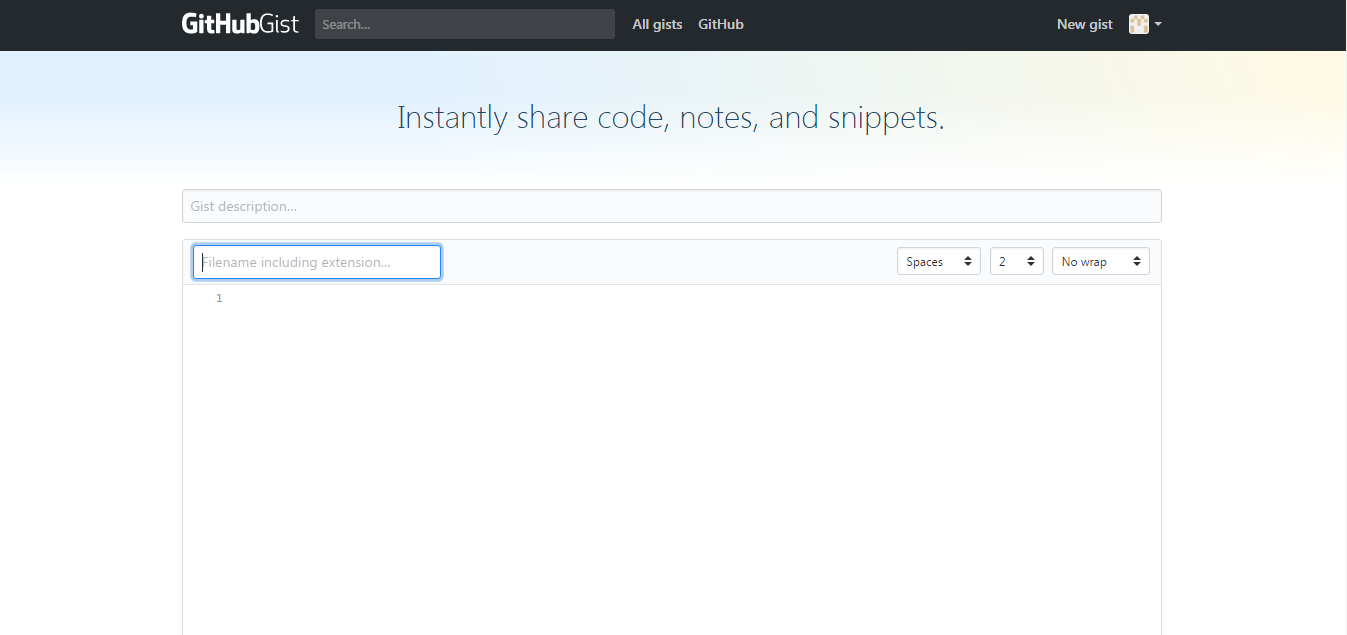Select the All gists menu item

(x=657, y=24)
